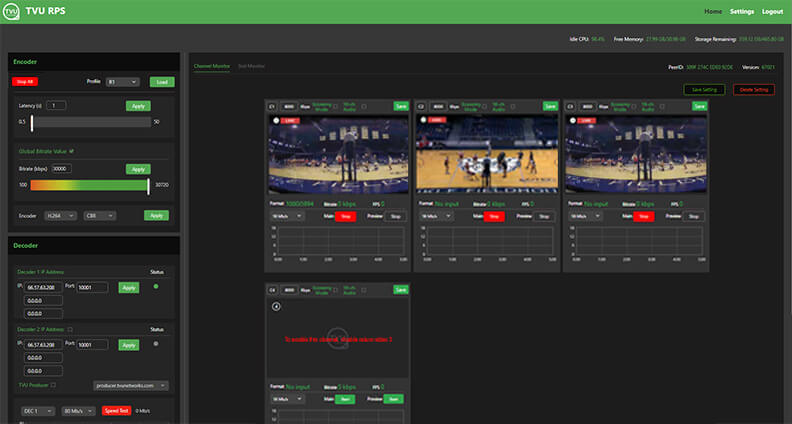Click the red LIVE badge on channel C1
The width and height of the screenshot is (792, 424).
(290, 121)
